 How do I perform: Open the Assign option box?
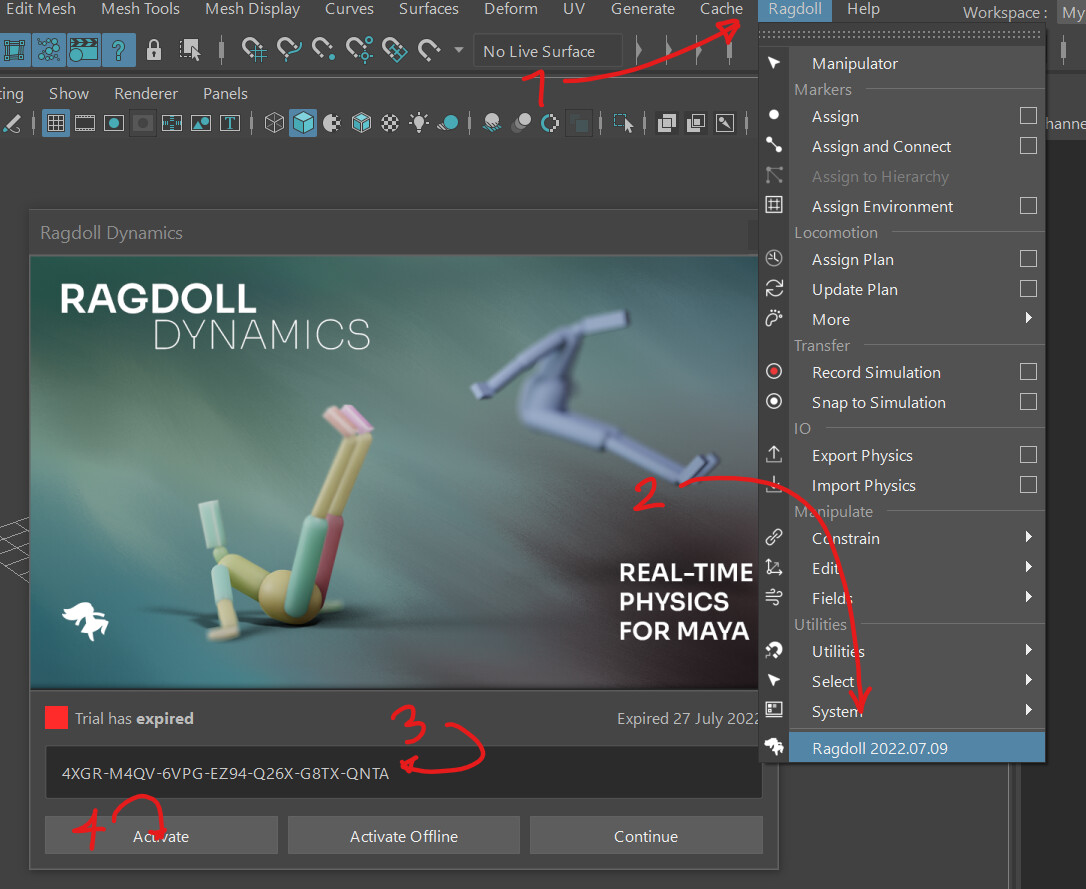[1029, 116]
